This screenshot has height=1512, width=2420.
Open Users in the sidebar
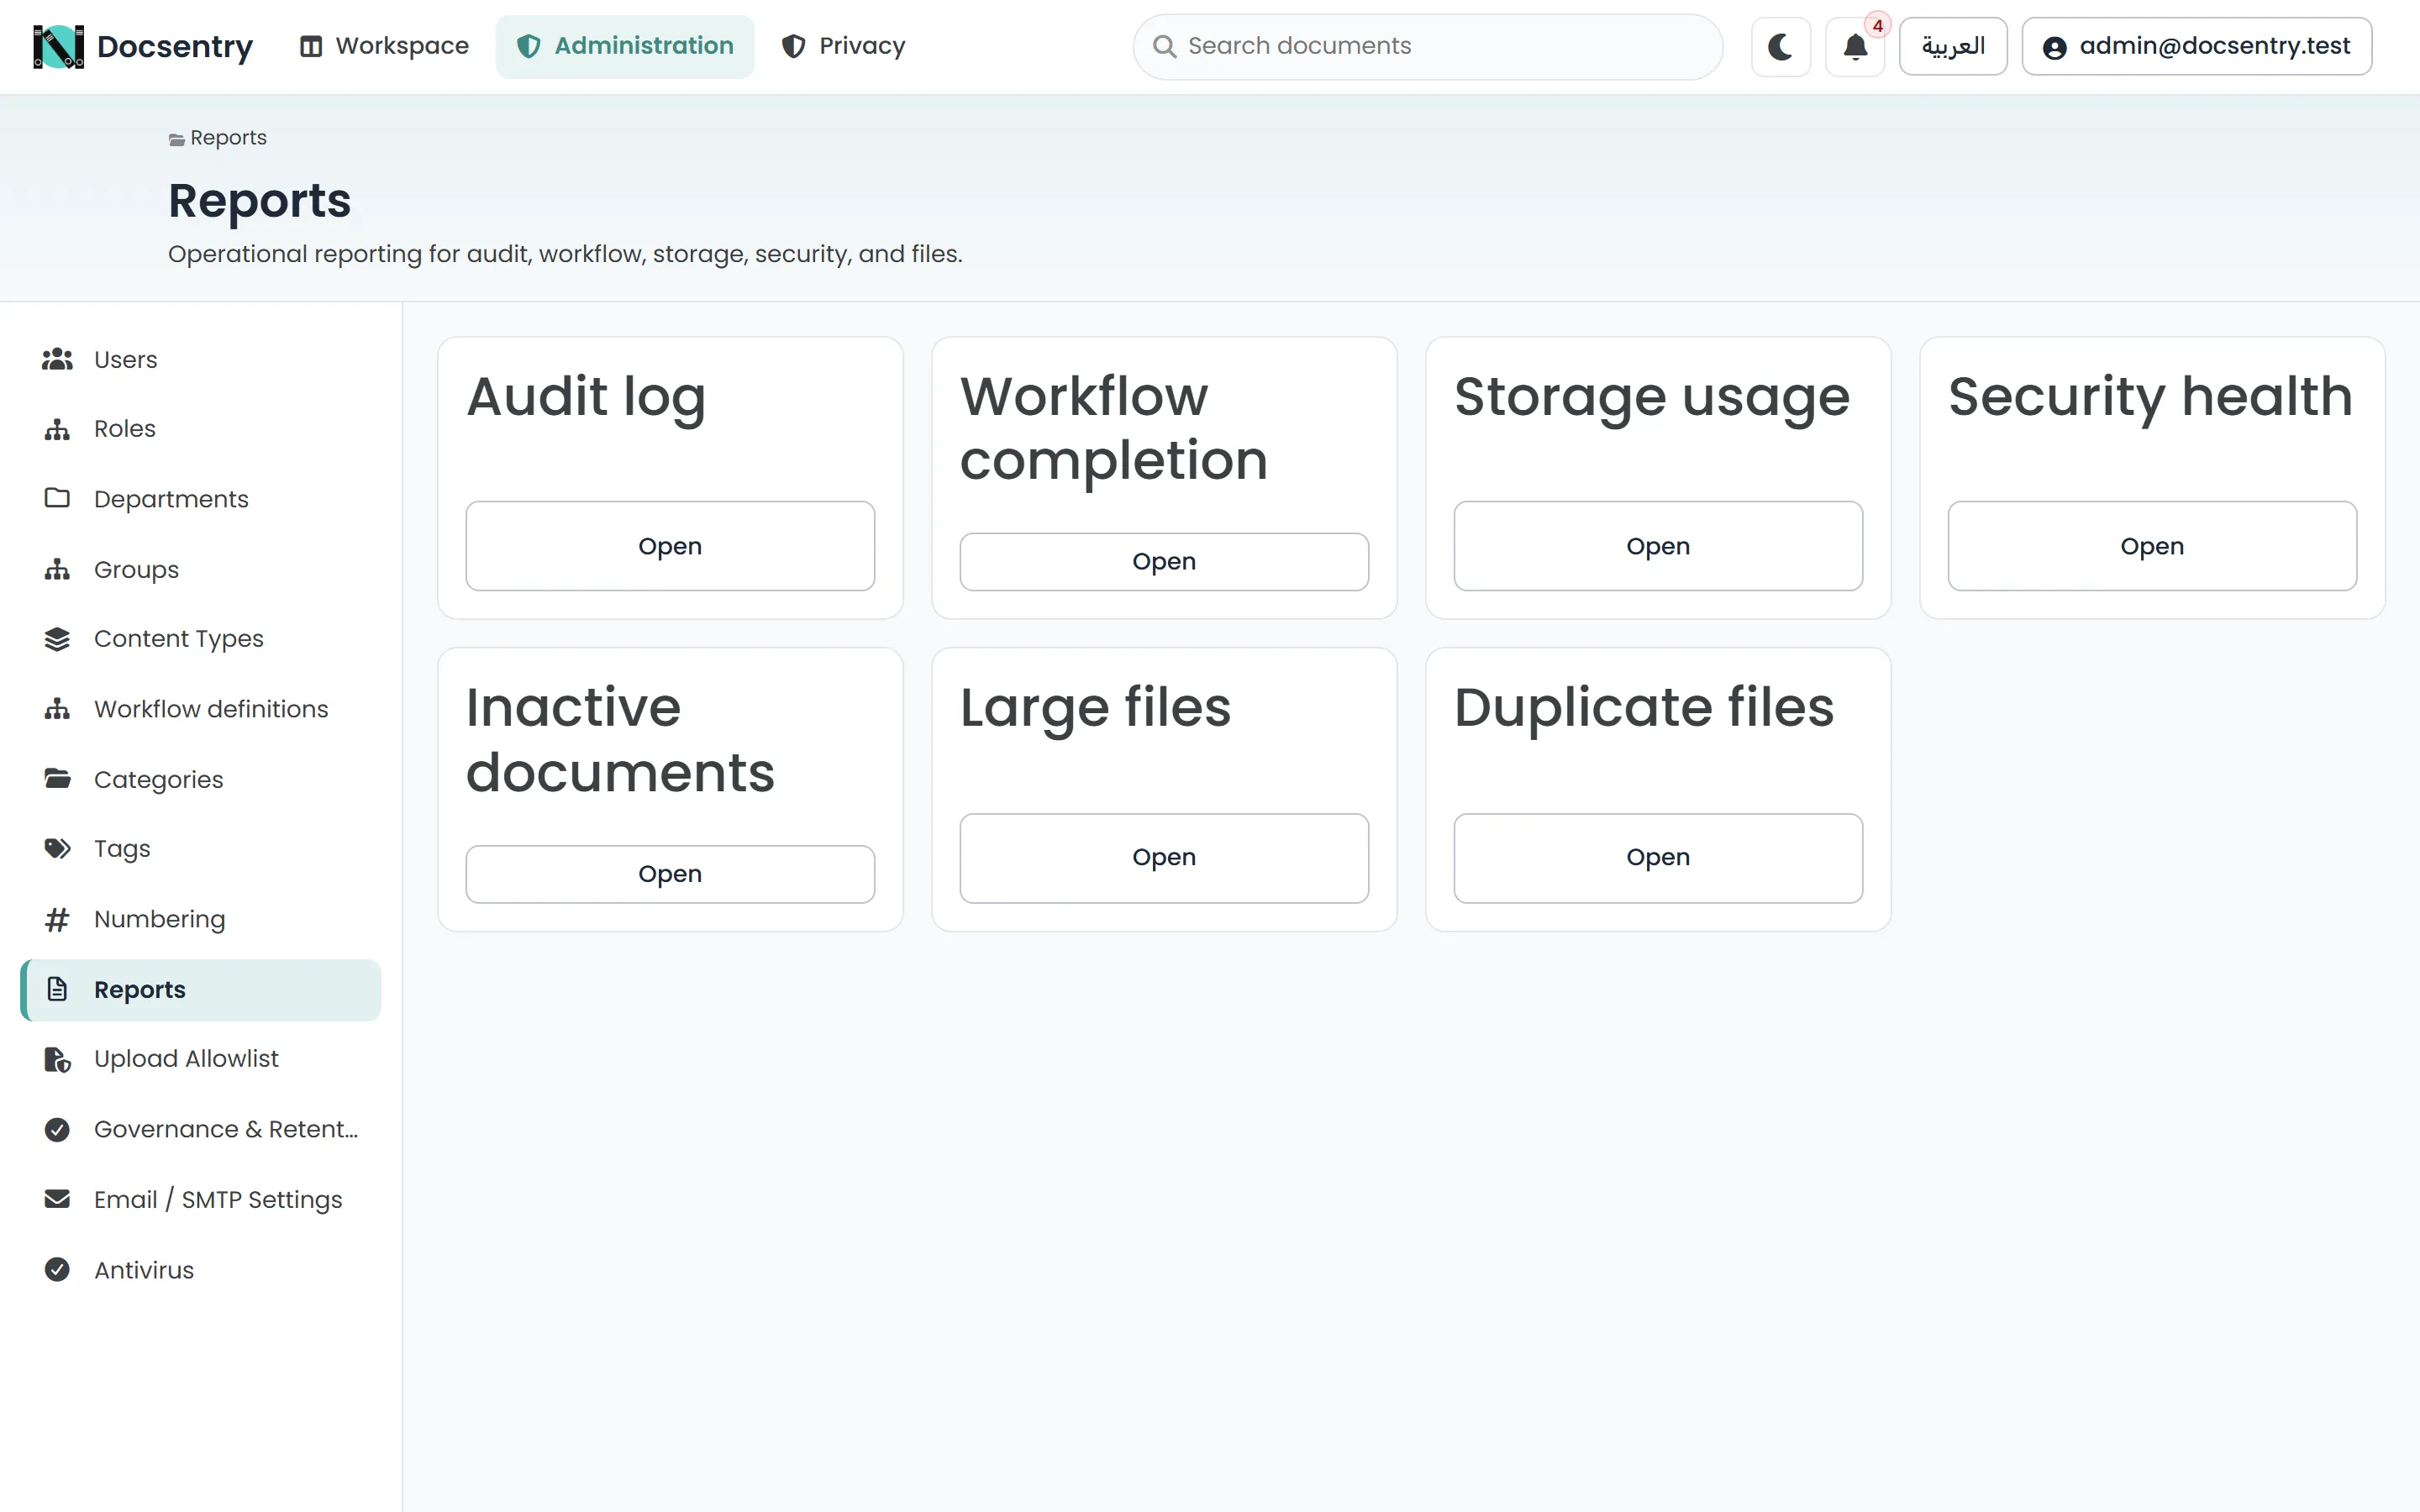pyautogui.click(x=201, y=359)
